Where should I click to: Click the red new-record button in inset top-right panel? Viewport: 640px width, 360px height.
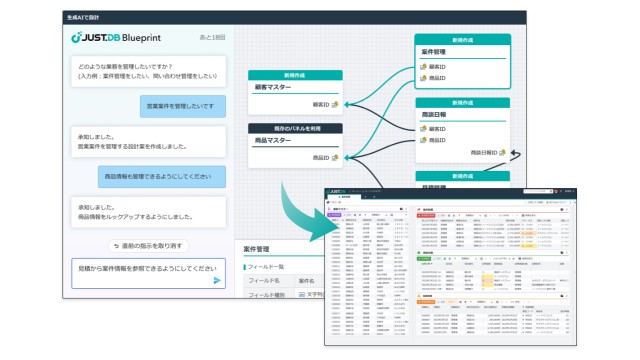click(425, 215)
